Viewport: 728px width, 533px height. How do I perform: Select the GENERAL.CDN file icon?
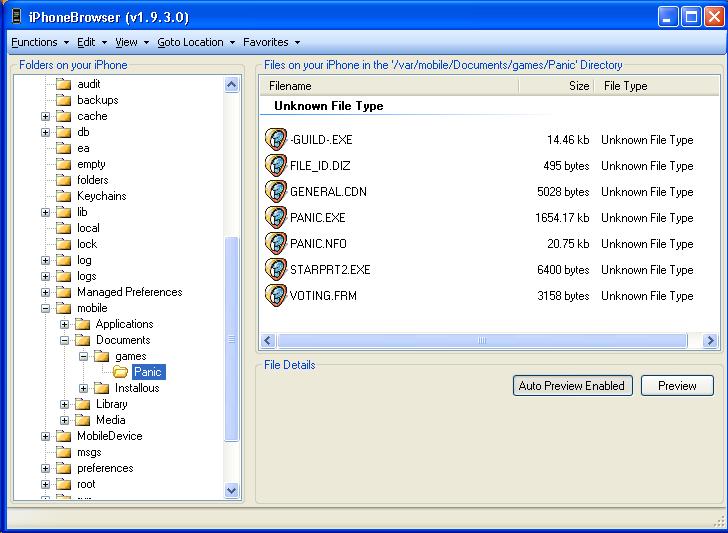(276, 192)
